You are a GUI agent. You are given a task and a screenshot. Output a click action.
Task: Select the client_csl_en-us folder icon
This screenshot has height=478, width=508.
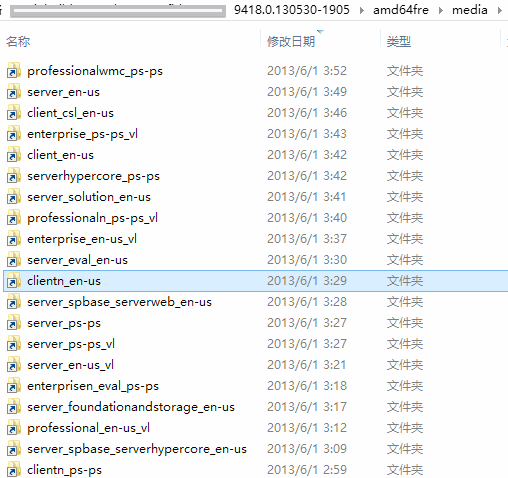pyautogui.click(x=14, y=113)
